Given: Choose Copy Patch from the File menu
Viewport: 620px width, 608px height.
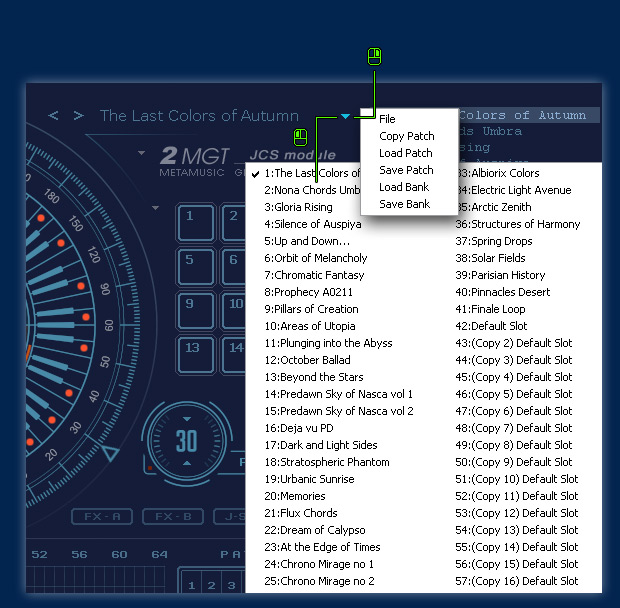Looking at the screenshot, I should (x=406, y=136).
